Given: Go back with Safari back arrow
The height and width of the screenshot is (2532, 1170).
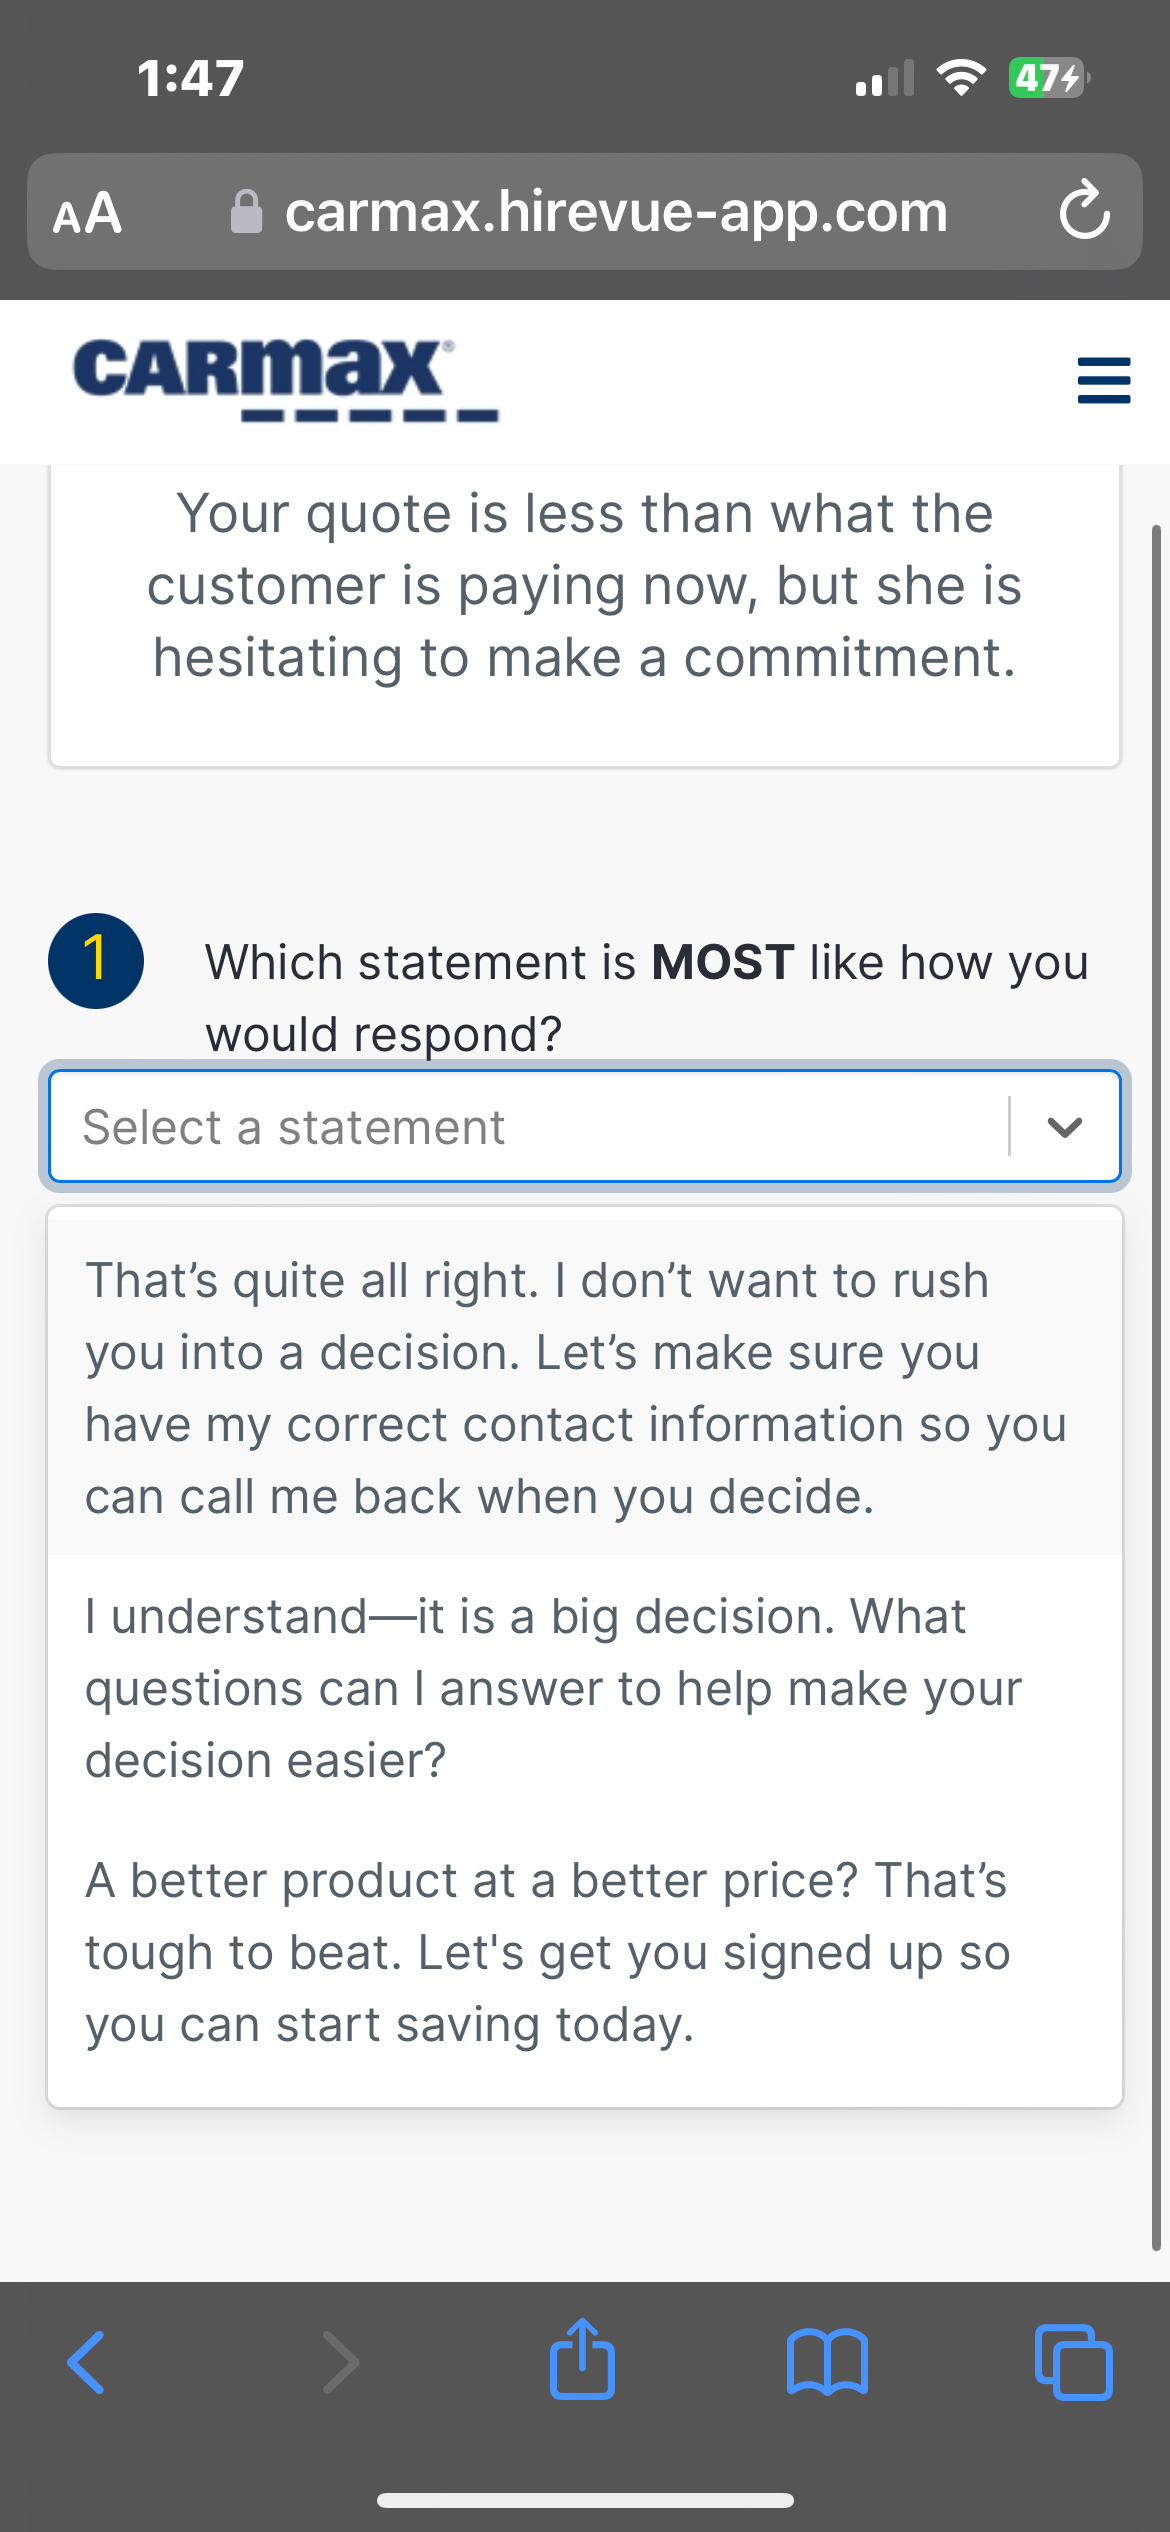Looking at the screenshot, I should click(86, 2362).
